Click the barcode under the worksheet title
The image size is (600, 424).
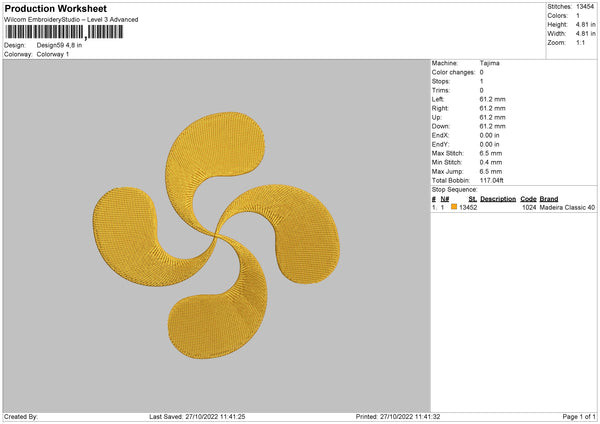(64, 32)
